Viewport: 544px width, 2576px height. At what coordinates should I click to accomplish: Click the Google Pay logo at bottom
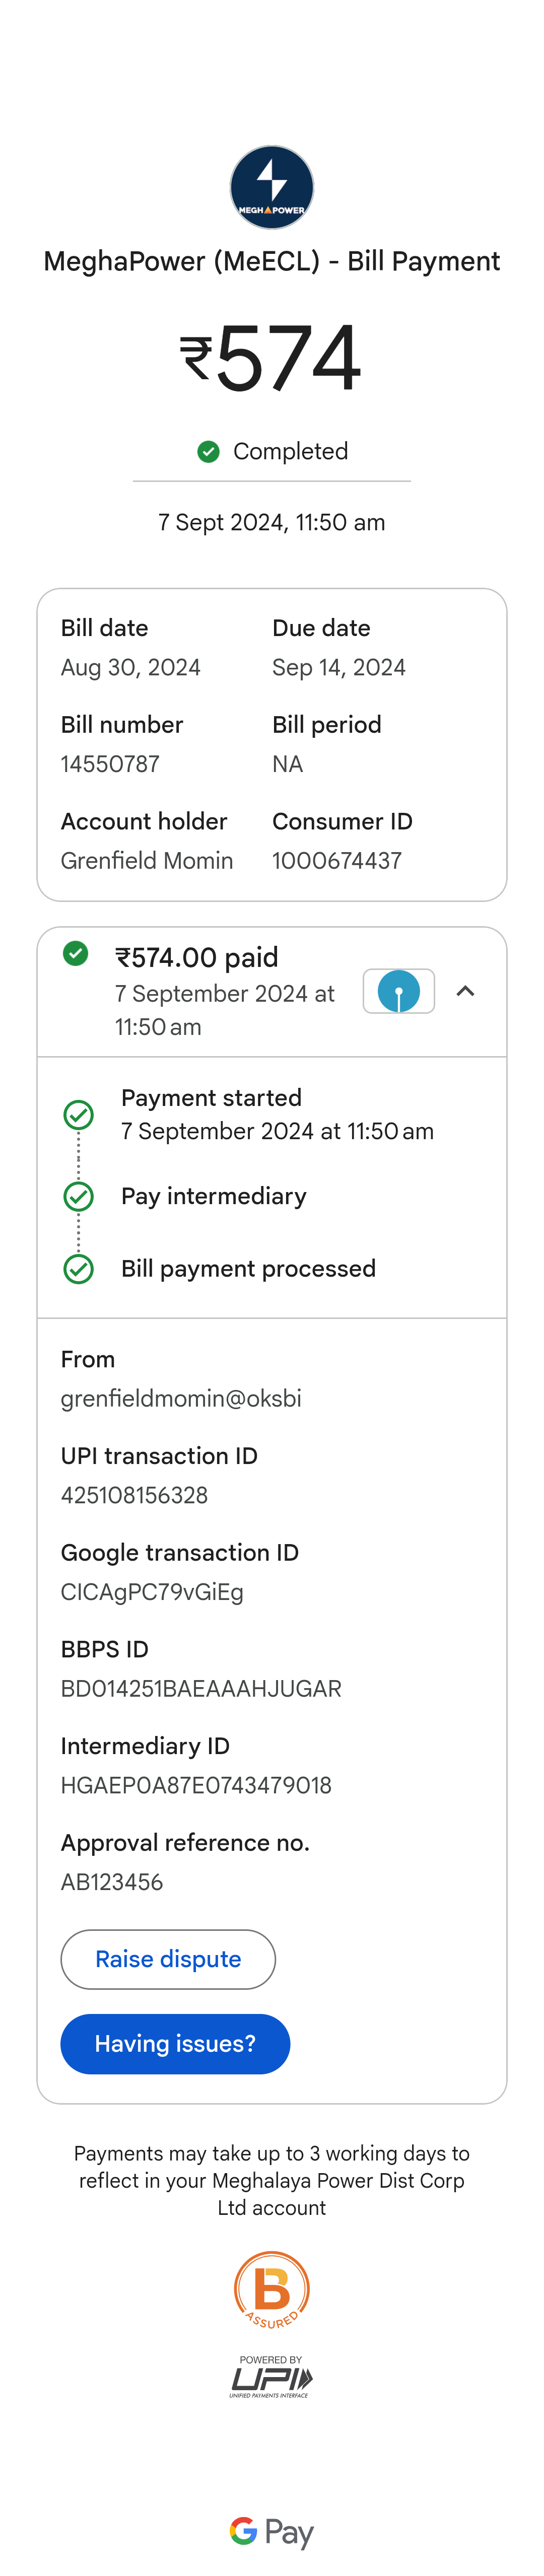click(x=272, y=2531)
